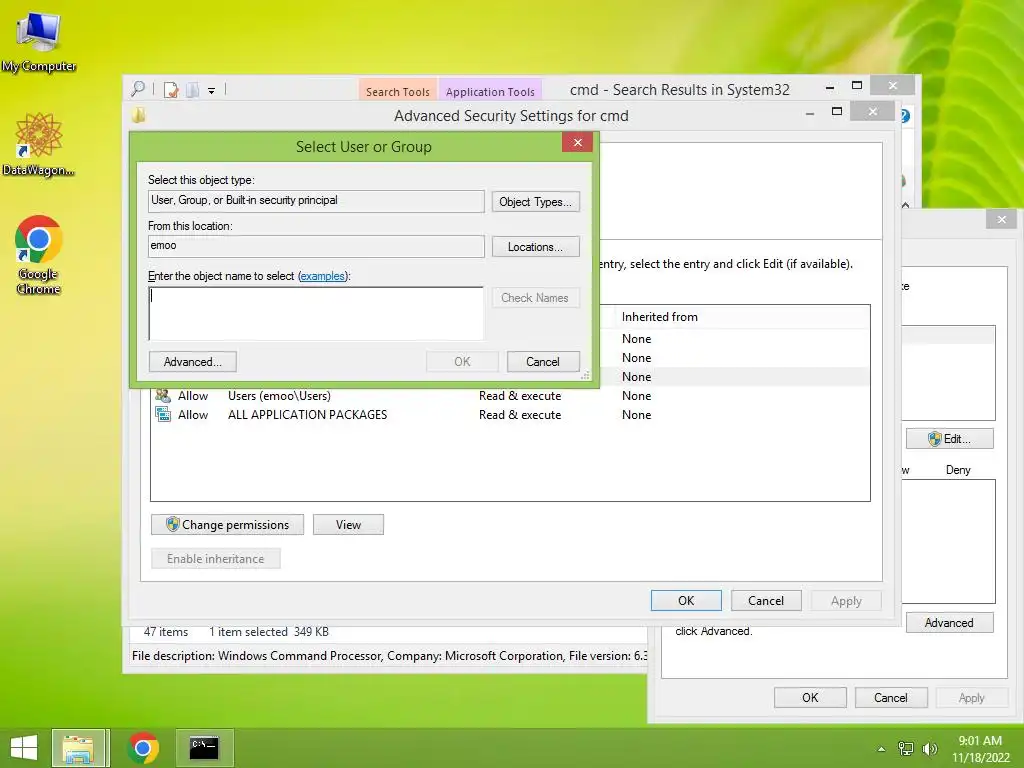This screenshot has width=1024, height=768.
Task: Open My Computer desktop icon
Action: [39, 42]
